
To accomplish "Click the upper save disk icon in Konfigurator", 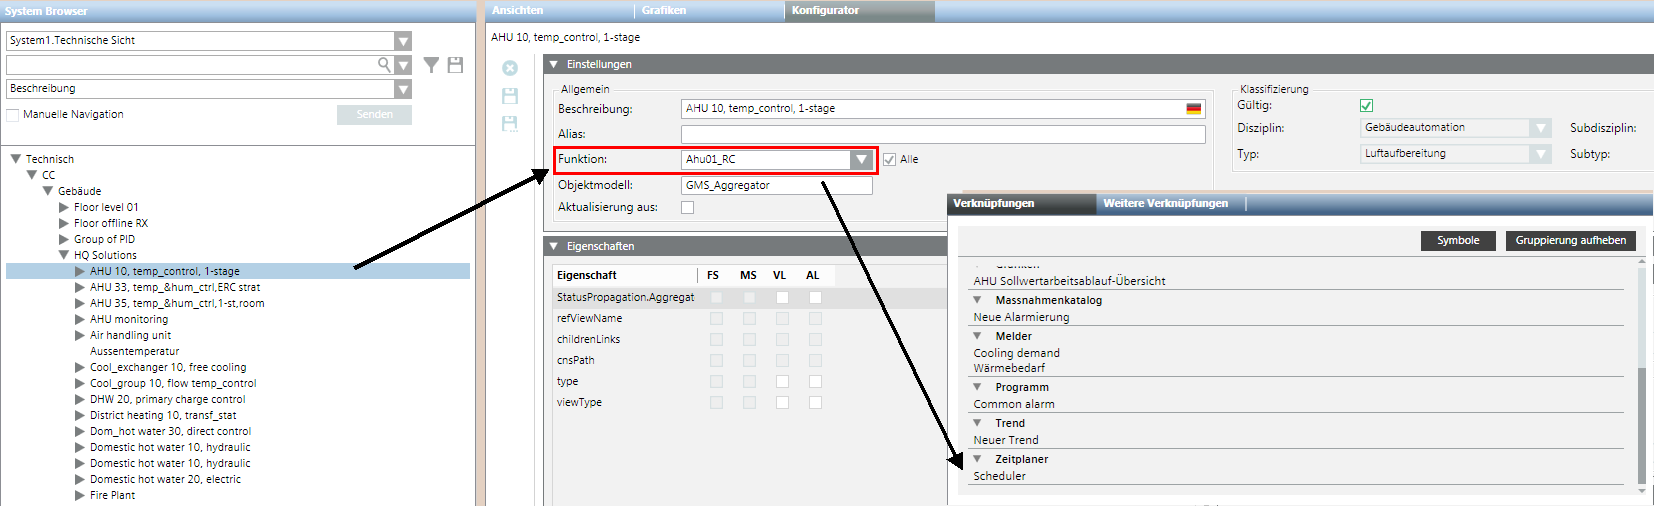I will [x=510, y=96].
